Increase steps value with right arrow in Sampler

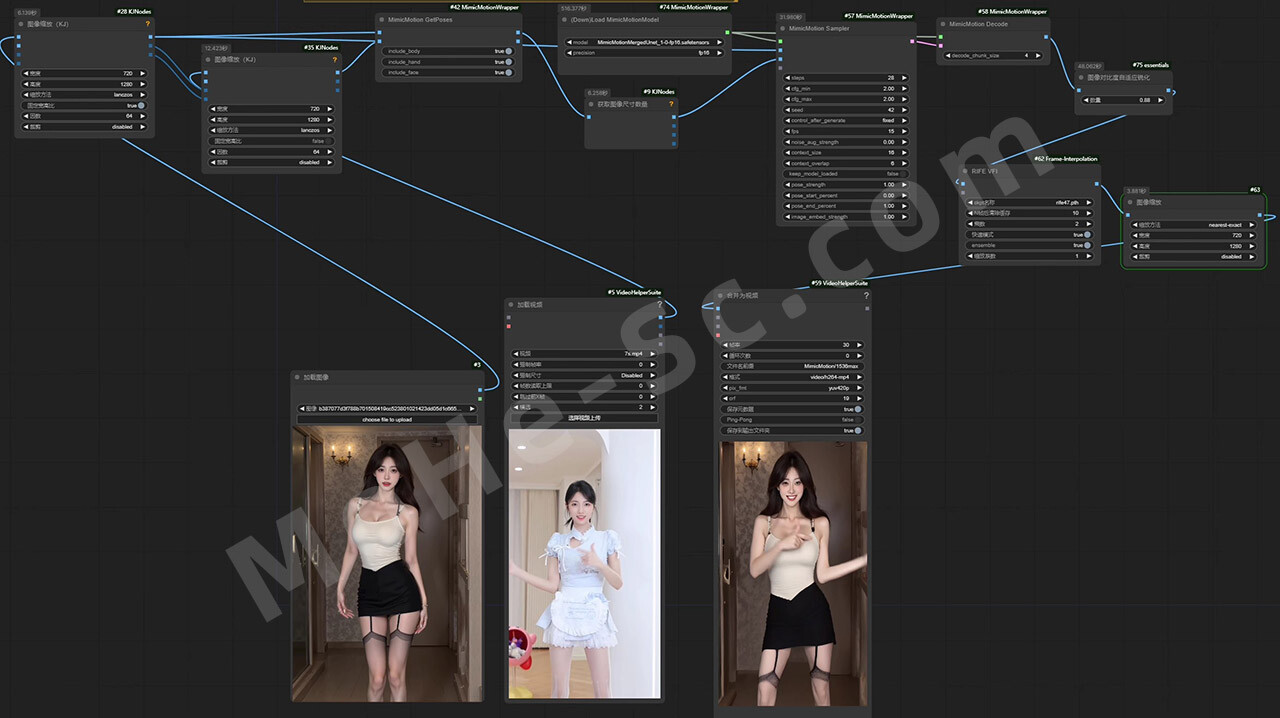tap(903, 77)
